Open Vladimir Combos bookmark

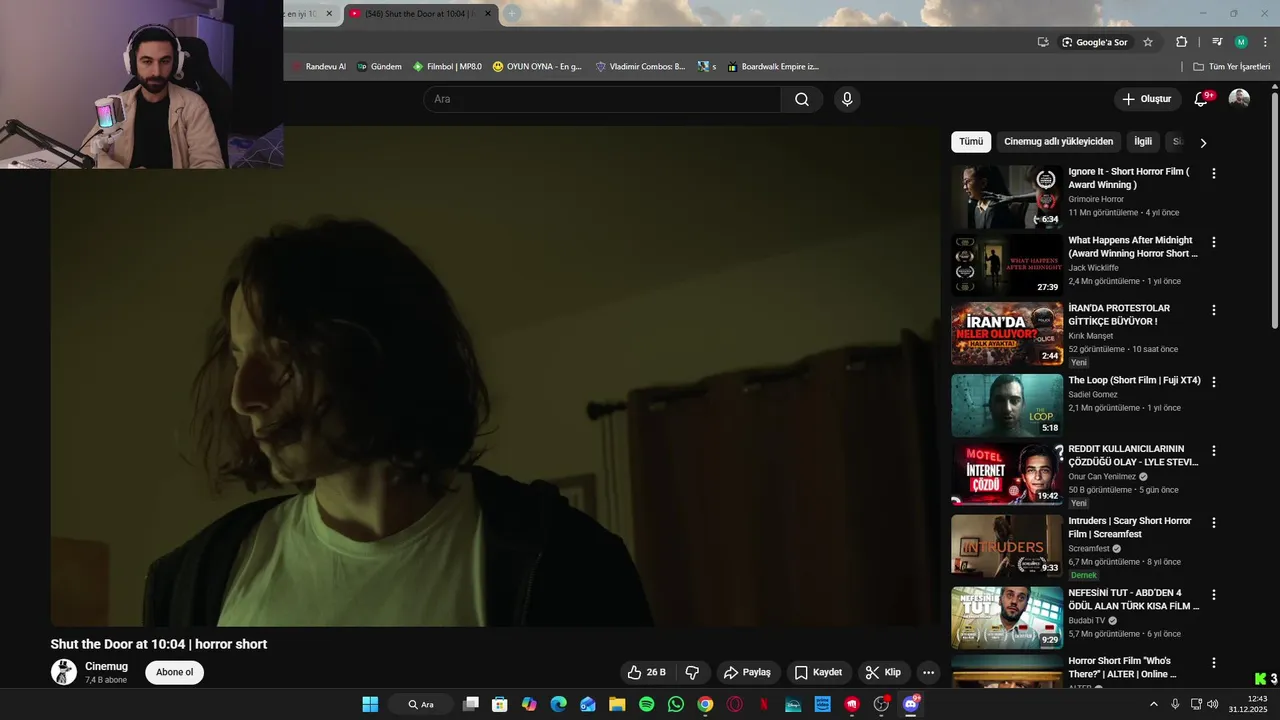(640, 67)
